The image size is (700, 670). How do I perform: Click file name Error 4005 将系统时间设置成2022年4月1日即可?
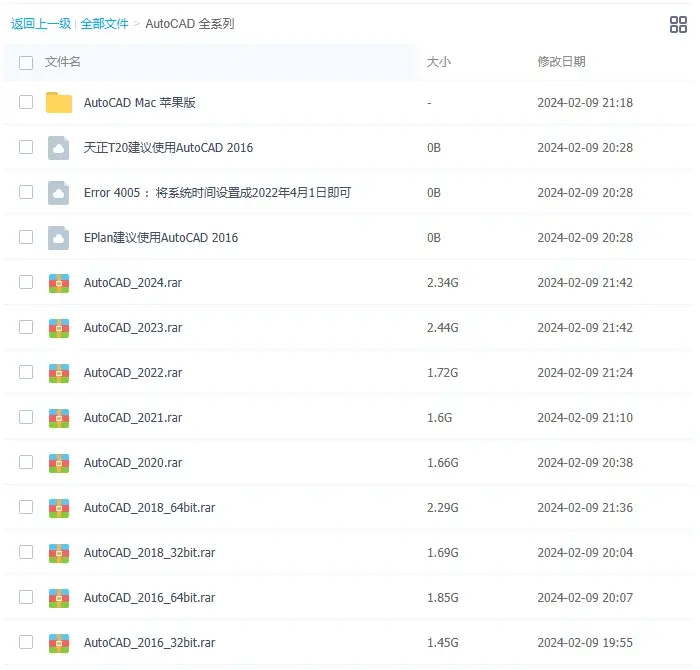(217, 193)
